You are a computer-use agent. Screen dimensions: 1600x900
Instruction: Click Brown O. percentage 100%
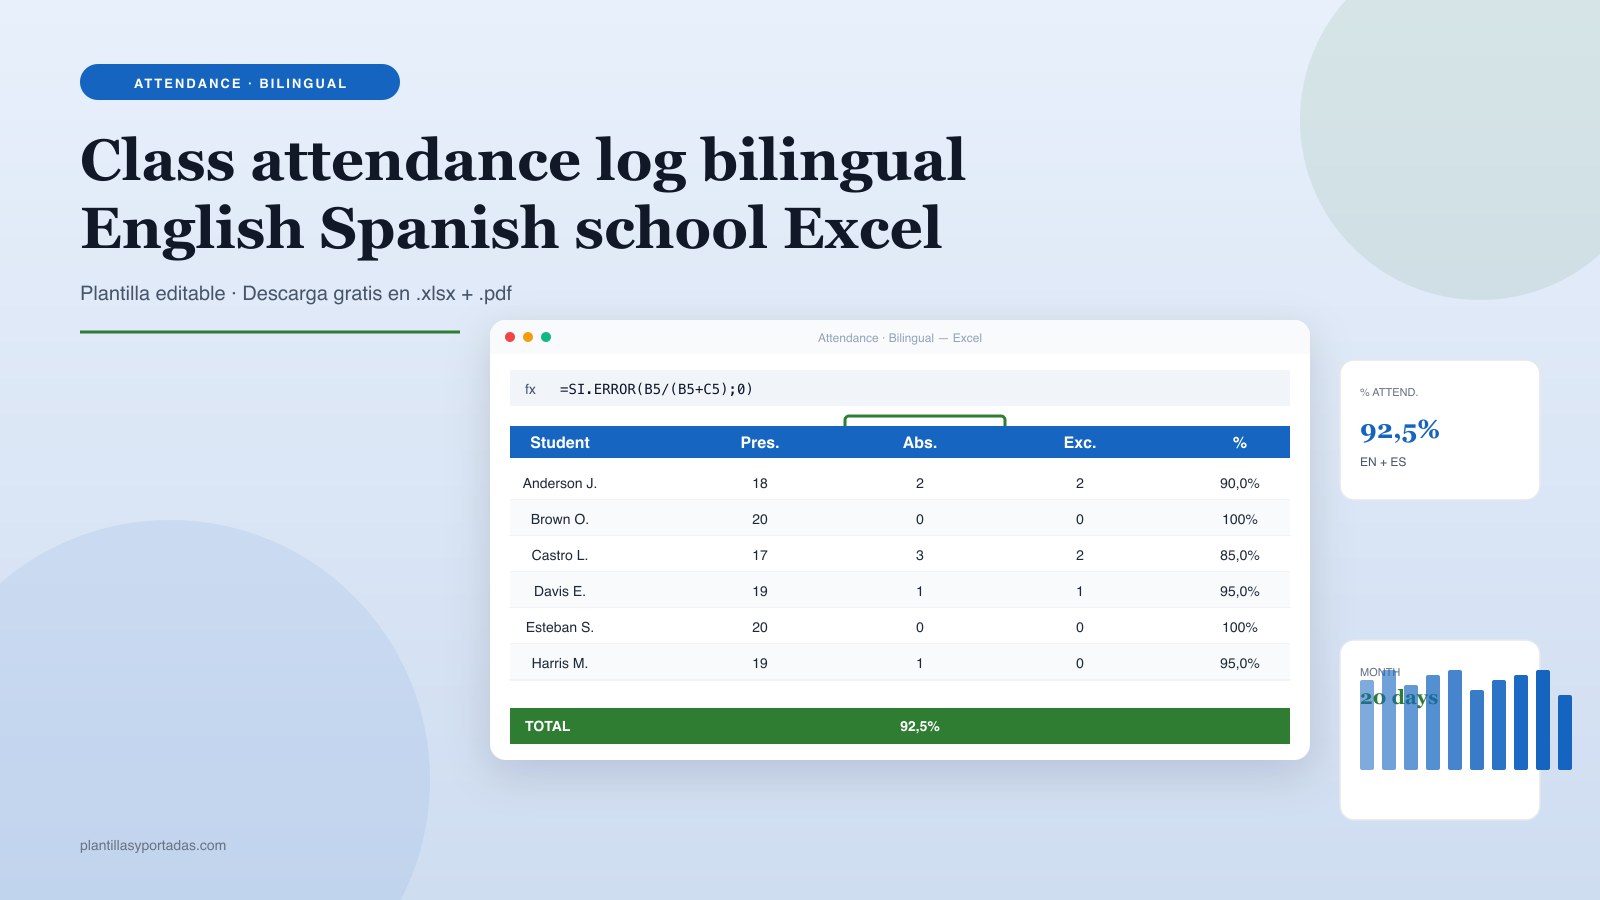click(1240, 519)
